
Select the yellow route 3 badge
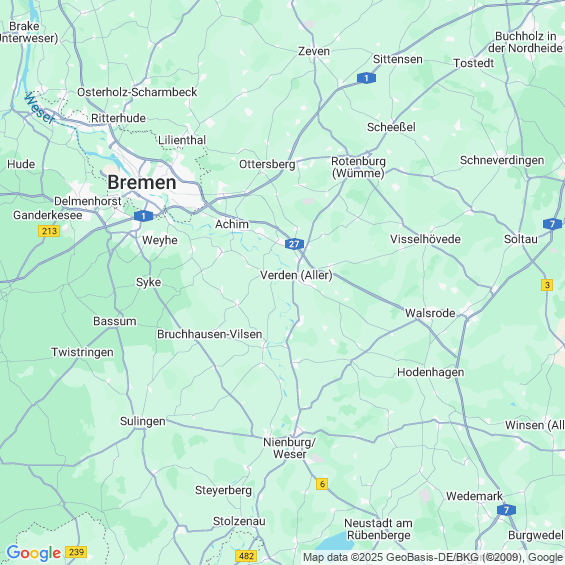547,285
